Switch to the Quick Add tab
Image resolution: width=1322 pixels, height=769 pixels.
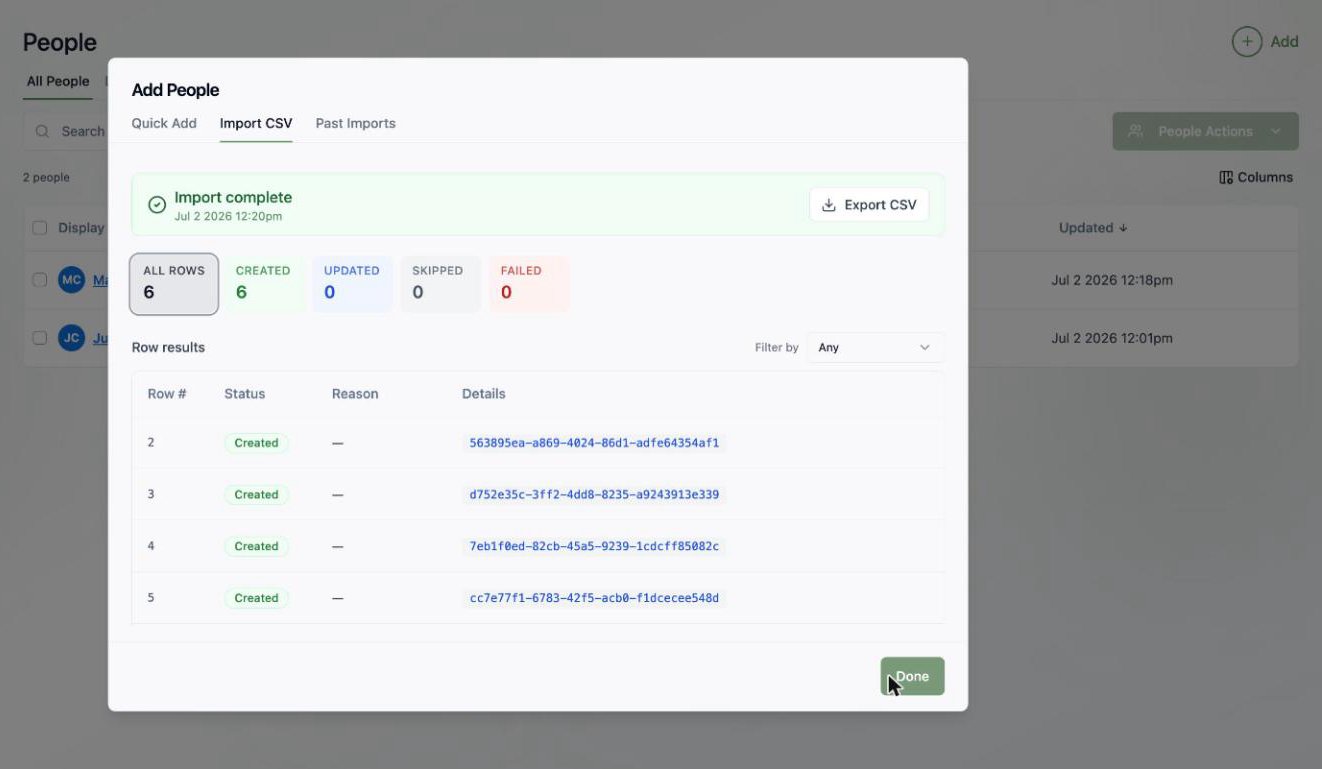pos(164,123)
